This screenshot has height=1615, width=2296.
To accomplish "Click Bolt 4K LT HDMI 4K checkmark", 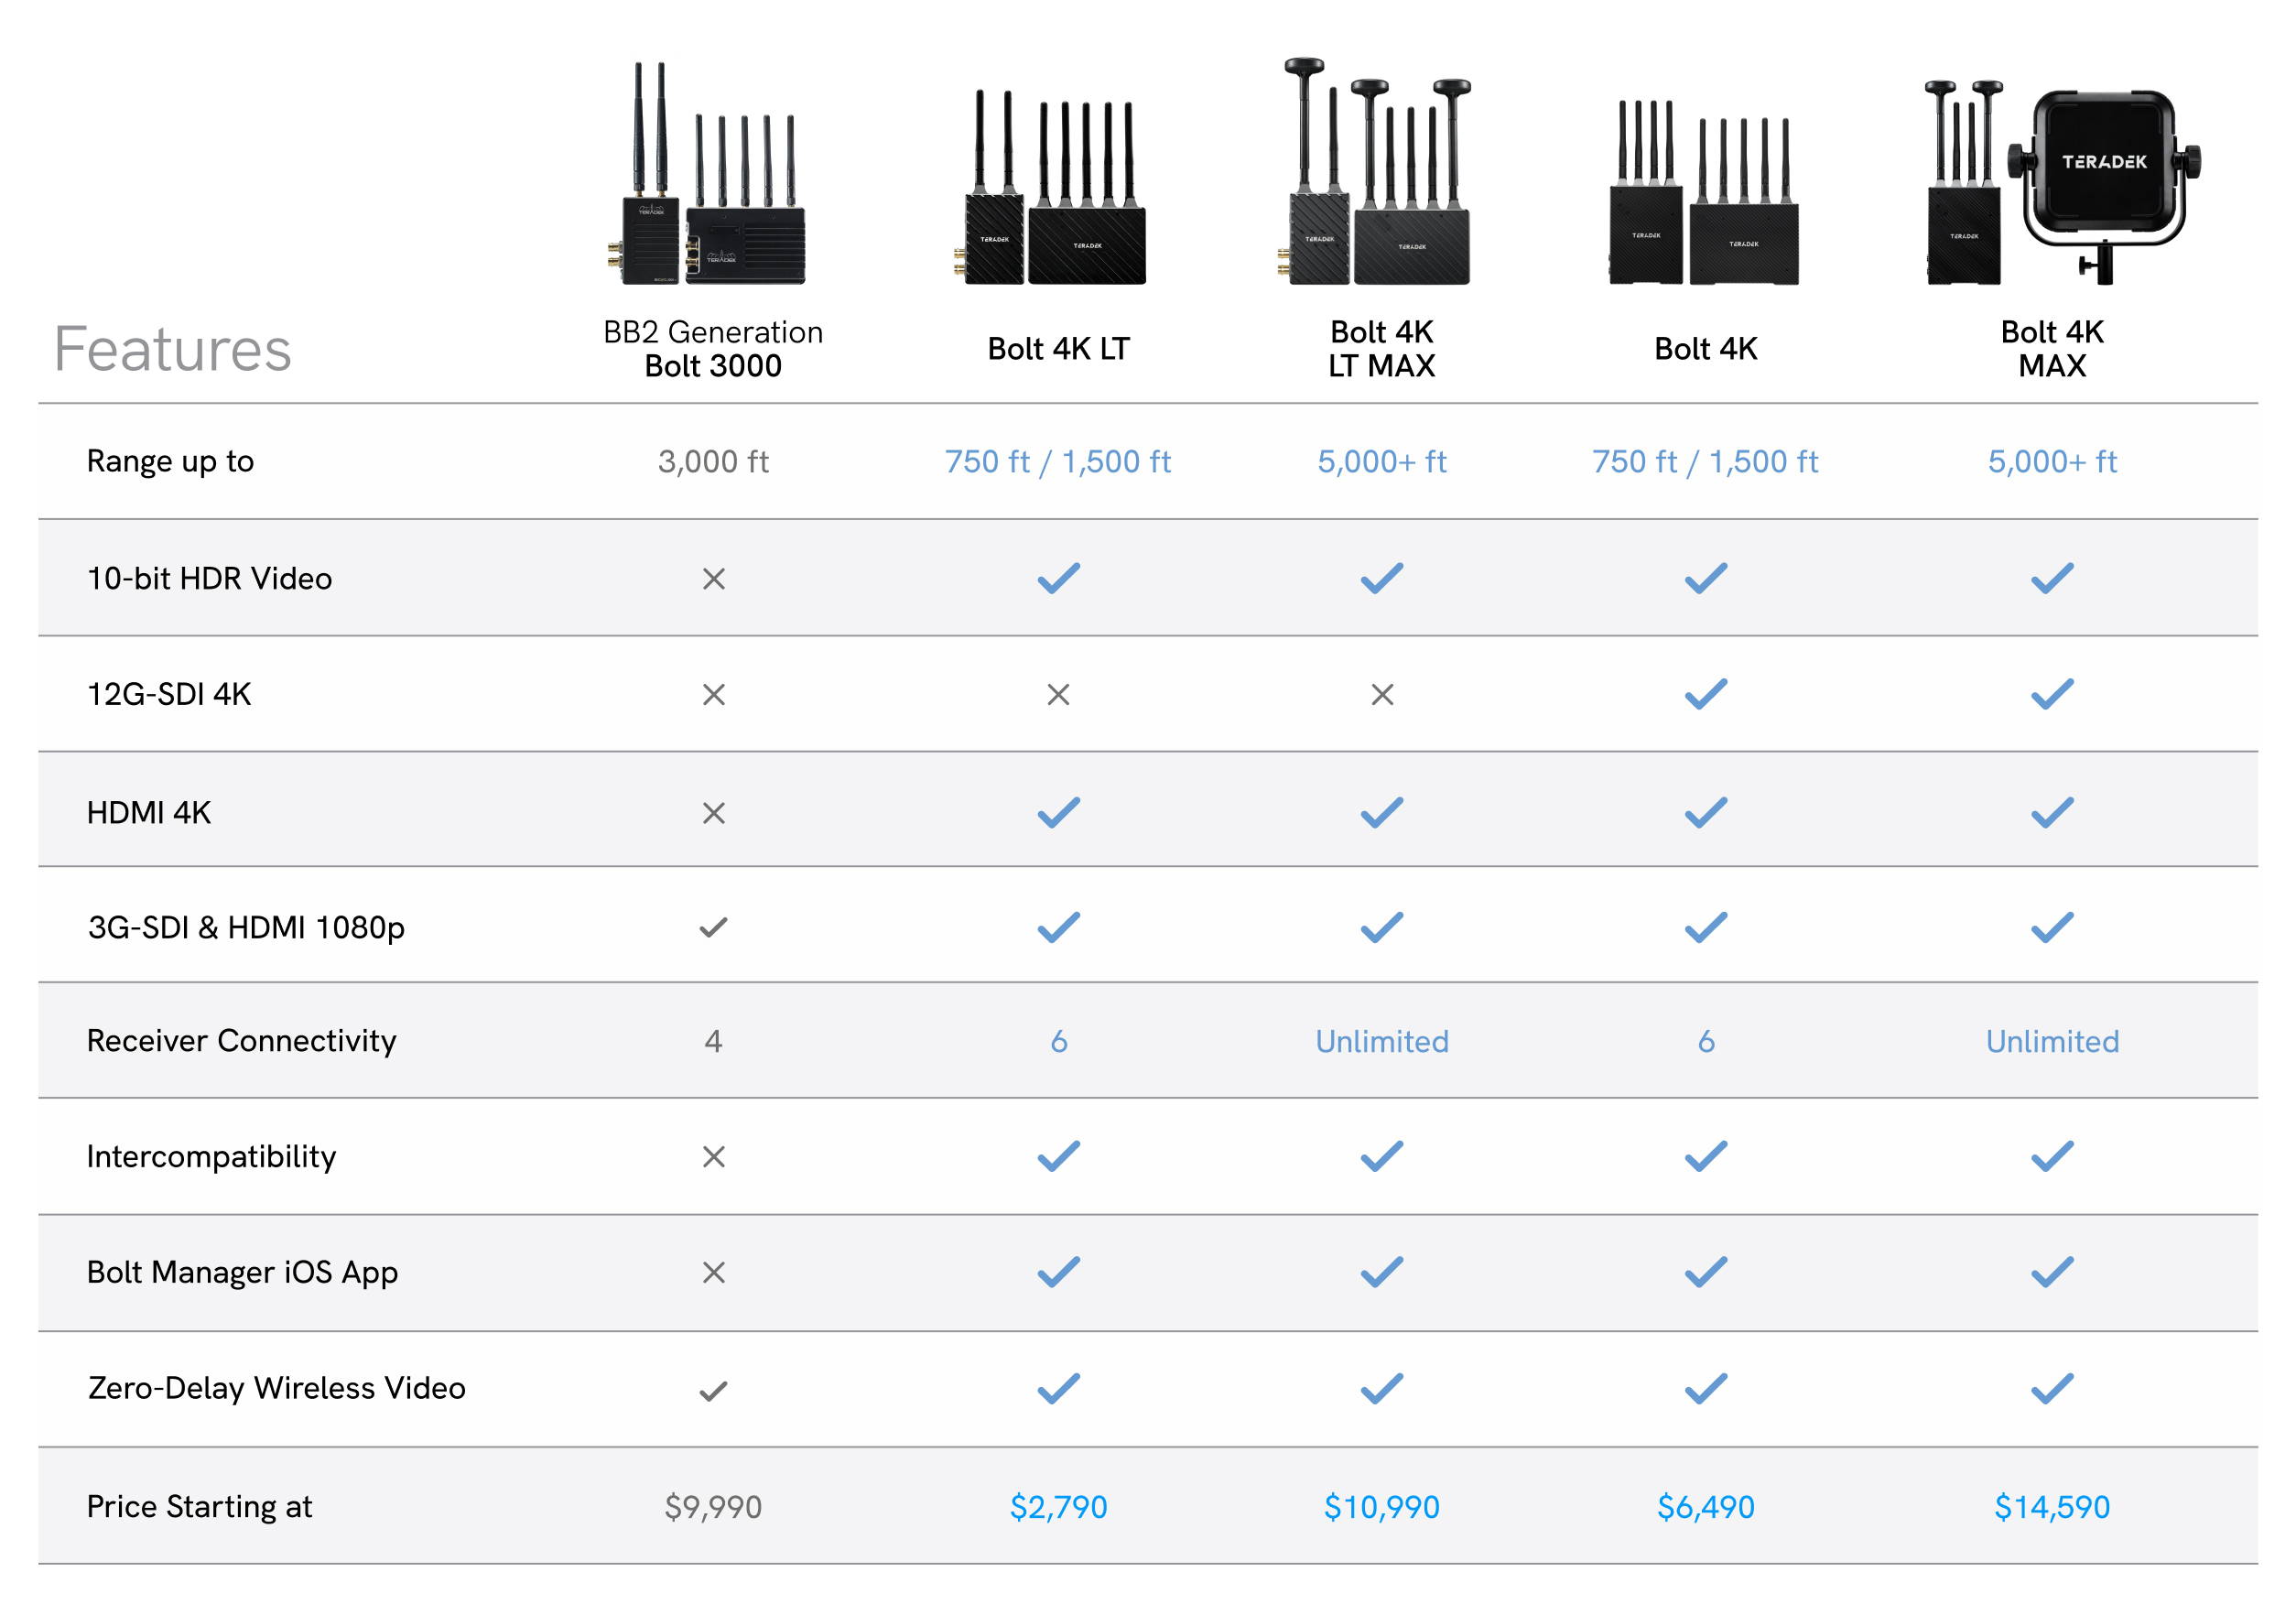I will point(1058,812).
